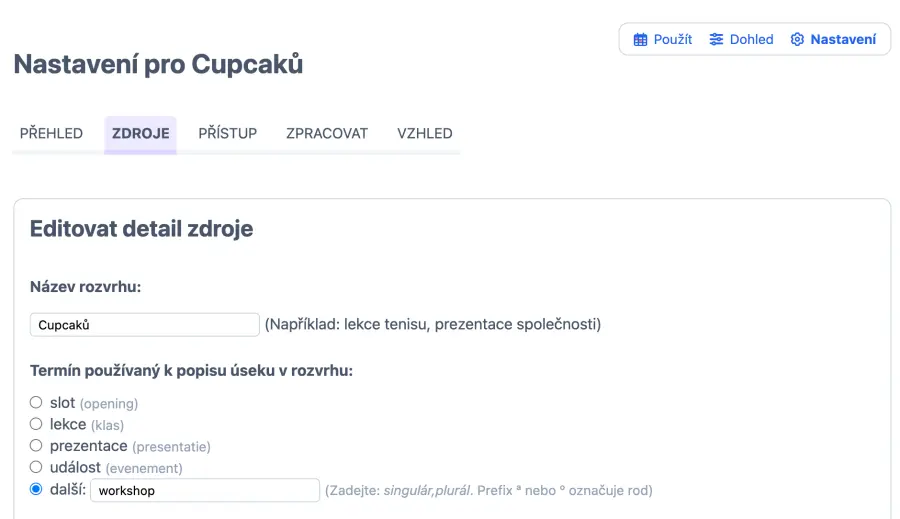The height and width of the screenshot is (519, 900).
Task: Click the Název rozvrhu field containing Cupcaků
Action: click(145, 325)
